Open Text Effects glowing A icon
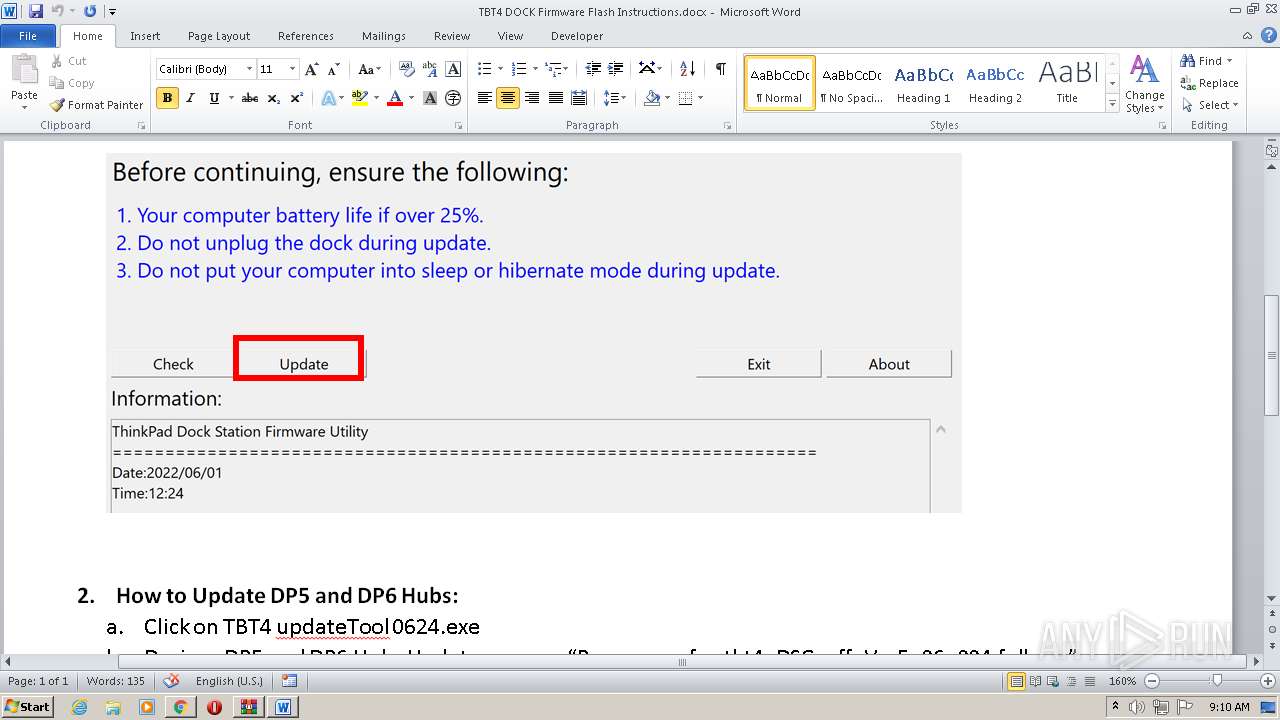 [328, 98]
